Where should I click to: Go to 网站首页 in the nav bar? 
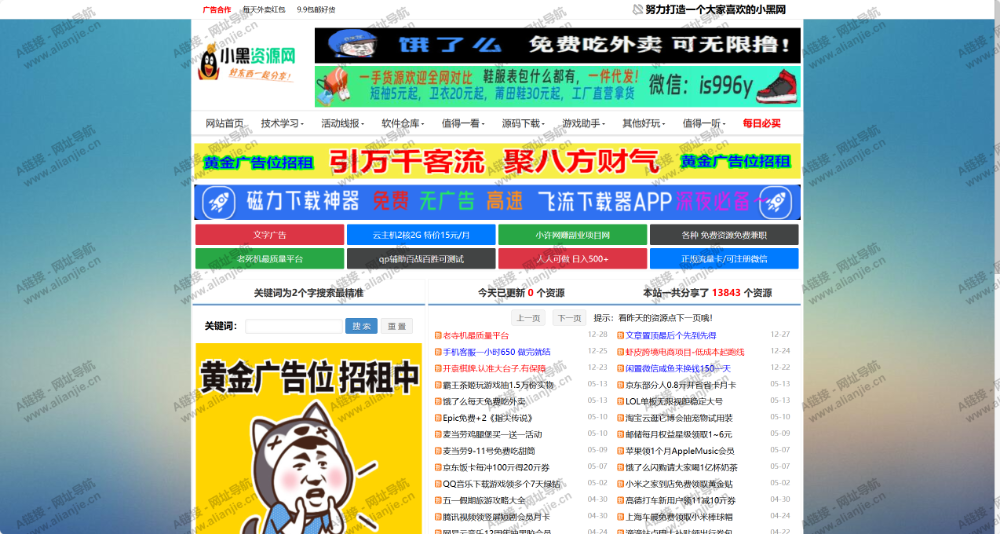click(x=224, y=124)
